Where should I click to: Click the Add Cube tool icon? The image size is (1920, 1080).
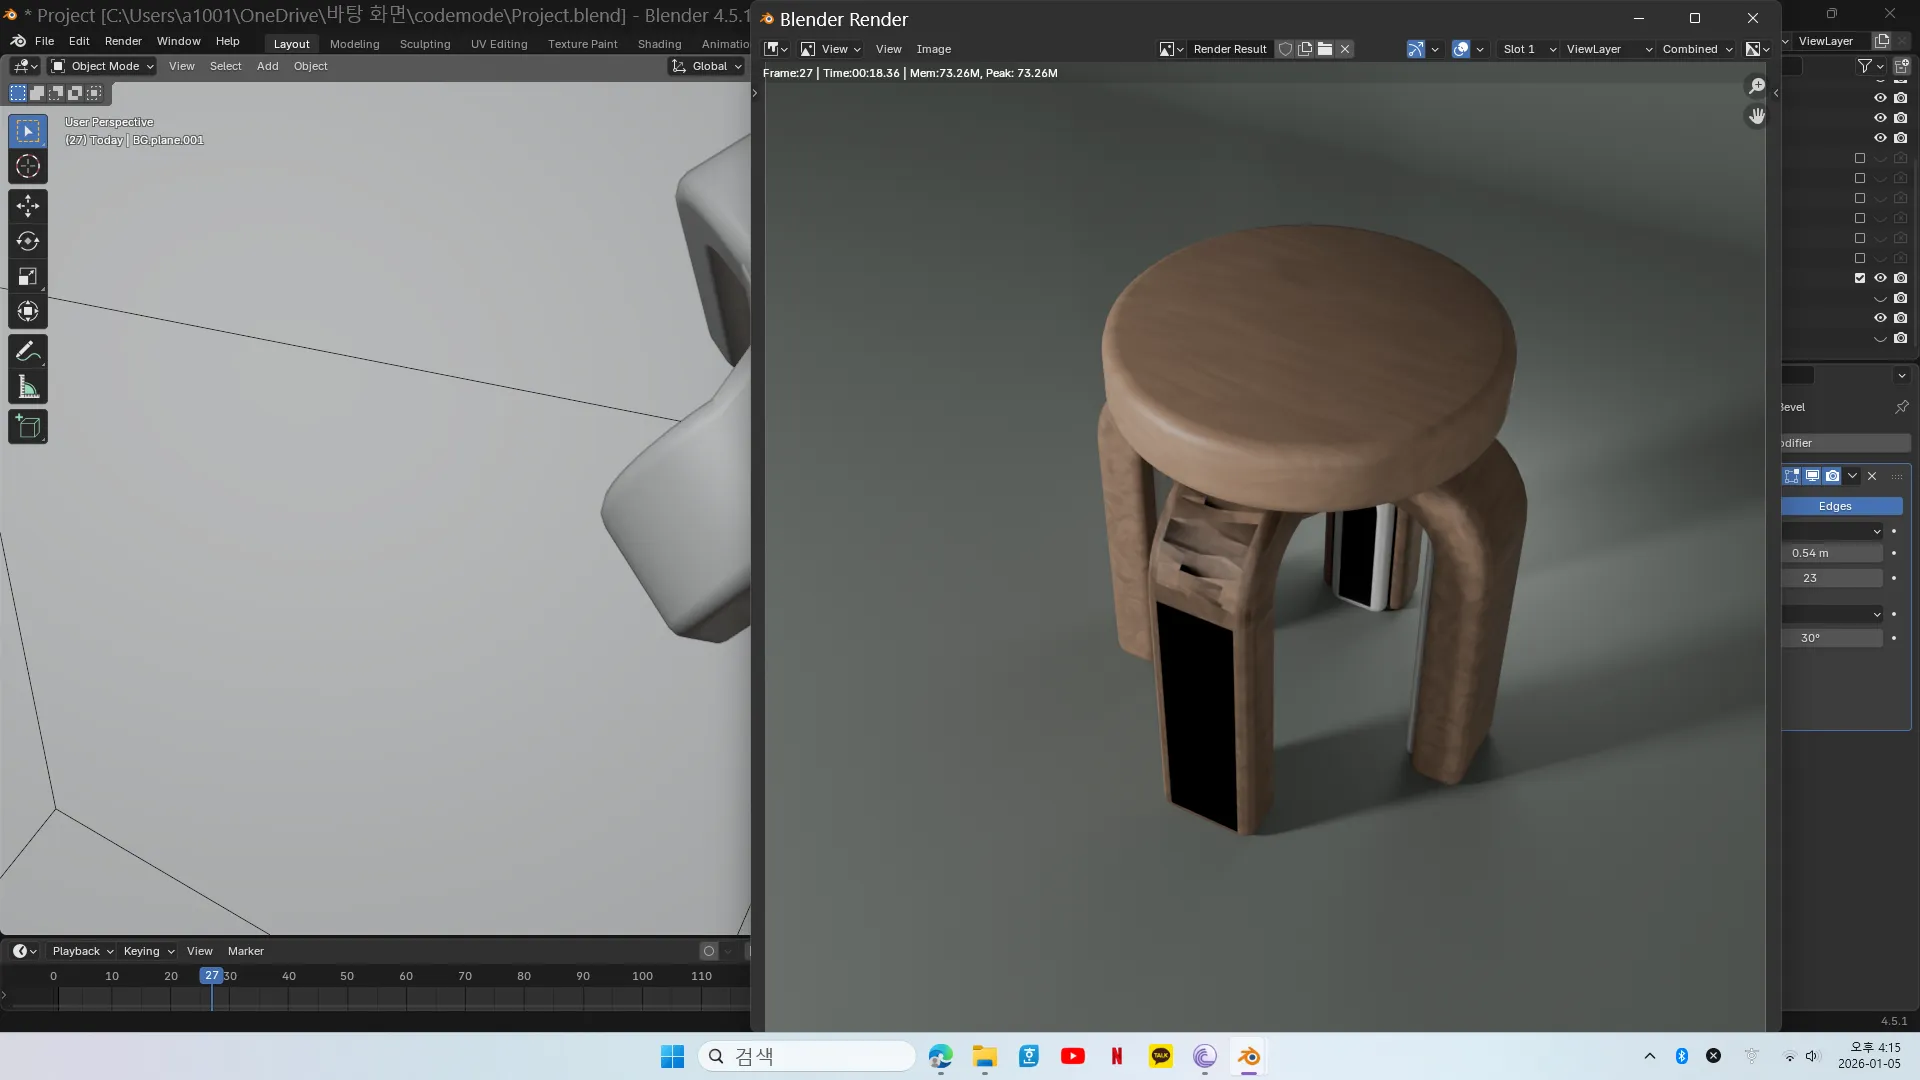28,427
